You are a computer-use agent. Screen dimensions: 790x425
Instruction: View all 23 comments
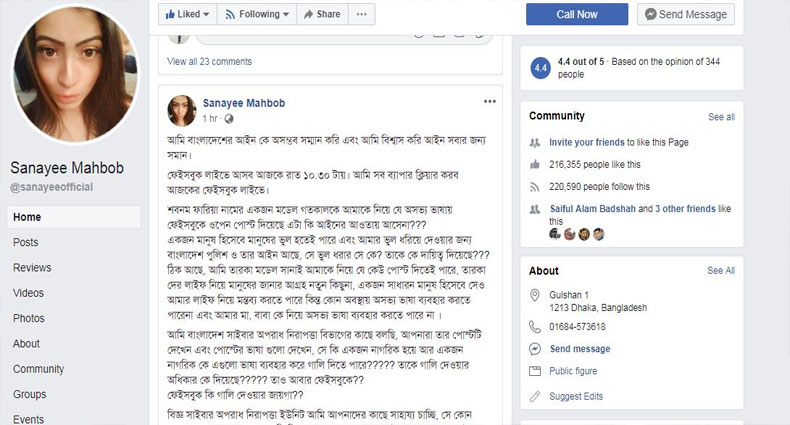pos(209,61)
